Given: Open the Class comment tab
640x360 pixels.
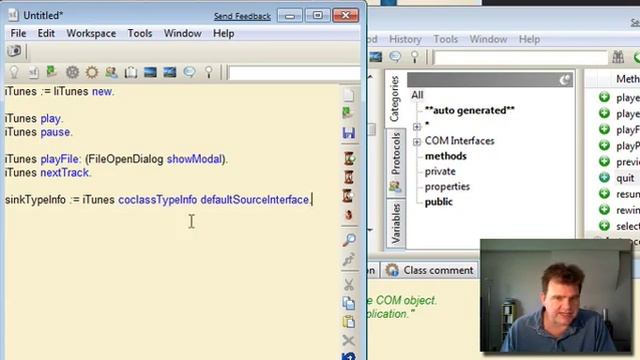Looking at the screenshot, I should point(430,270).
